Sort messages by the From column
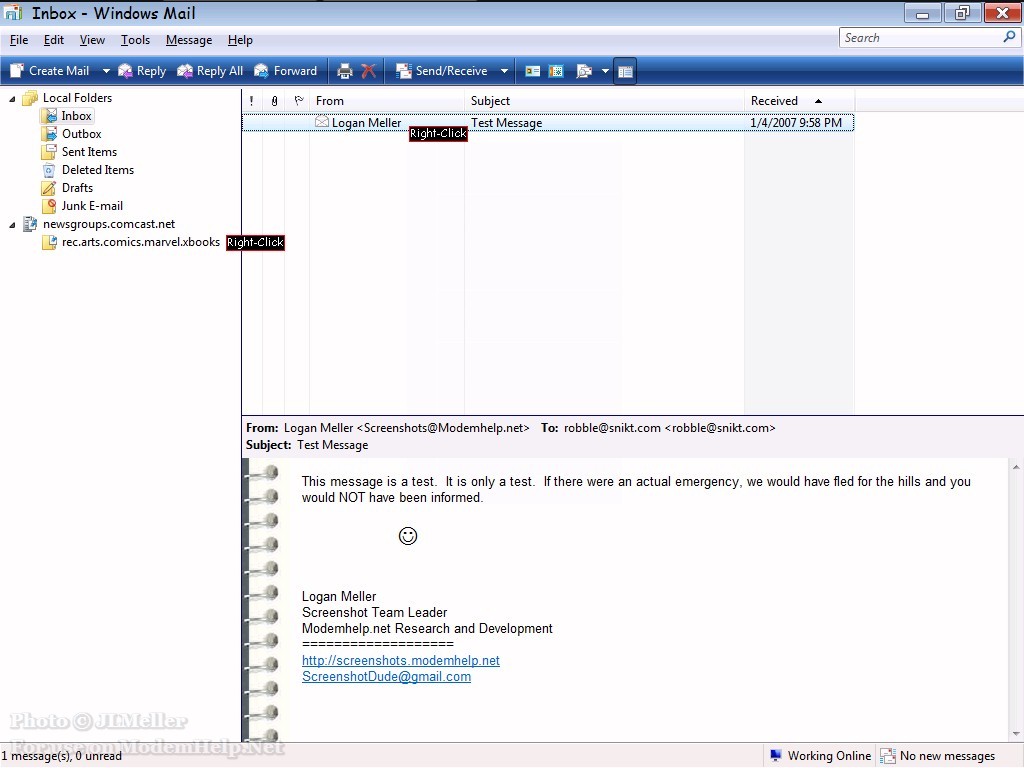The width and height of the screenshot is (1024, 768). [x=387, y=101]
